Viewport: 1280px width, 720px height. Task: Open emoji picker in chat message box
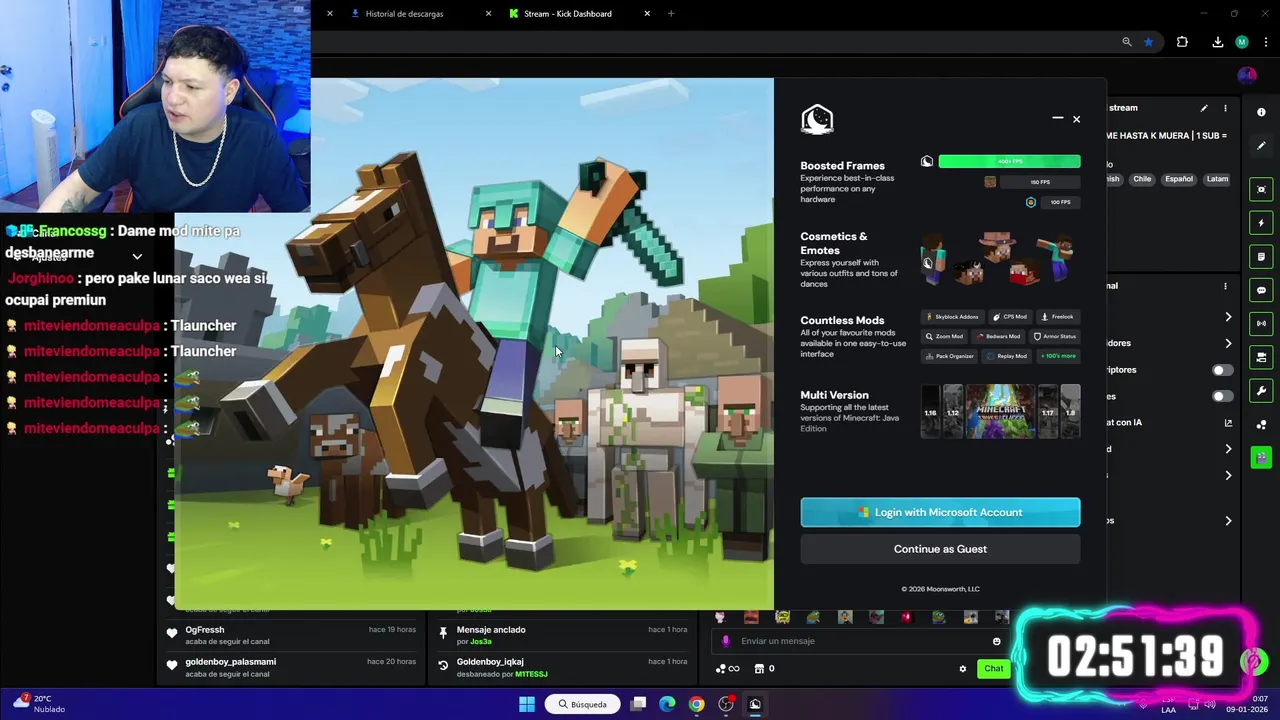pos(996,641)
